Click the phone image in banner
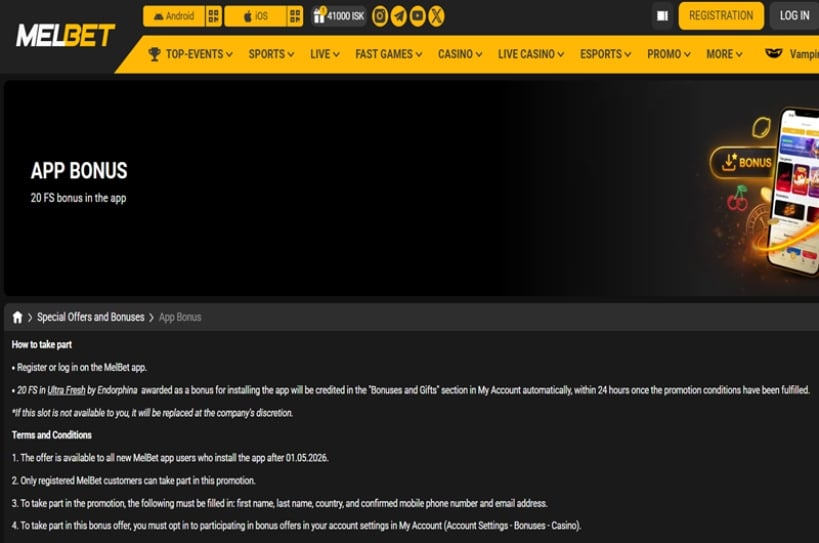 click(794, 191)
